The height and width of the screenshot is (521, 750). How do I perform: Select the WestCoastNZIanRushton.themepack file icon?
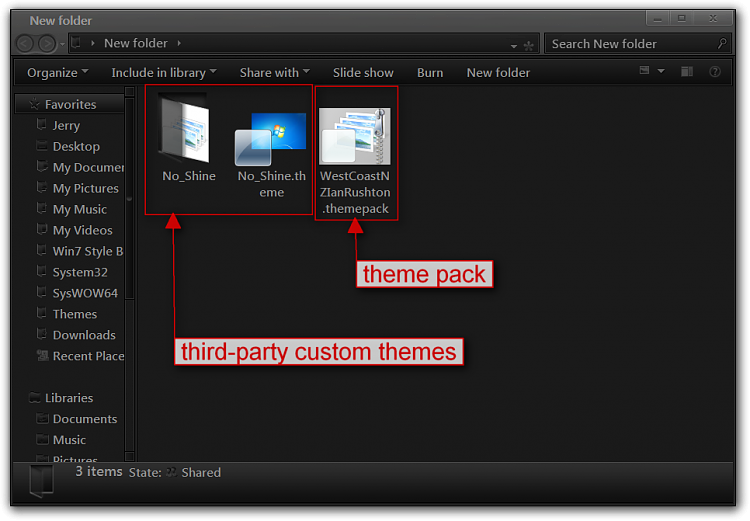tap(355, 136)
